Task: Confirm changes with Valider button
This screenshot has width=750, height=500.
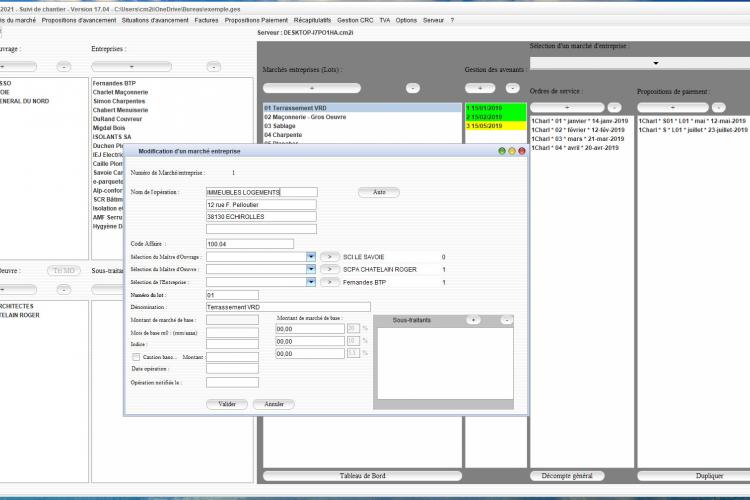Action: point(227,404)
